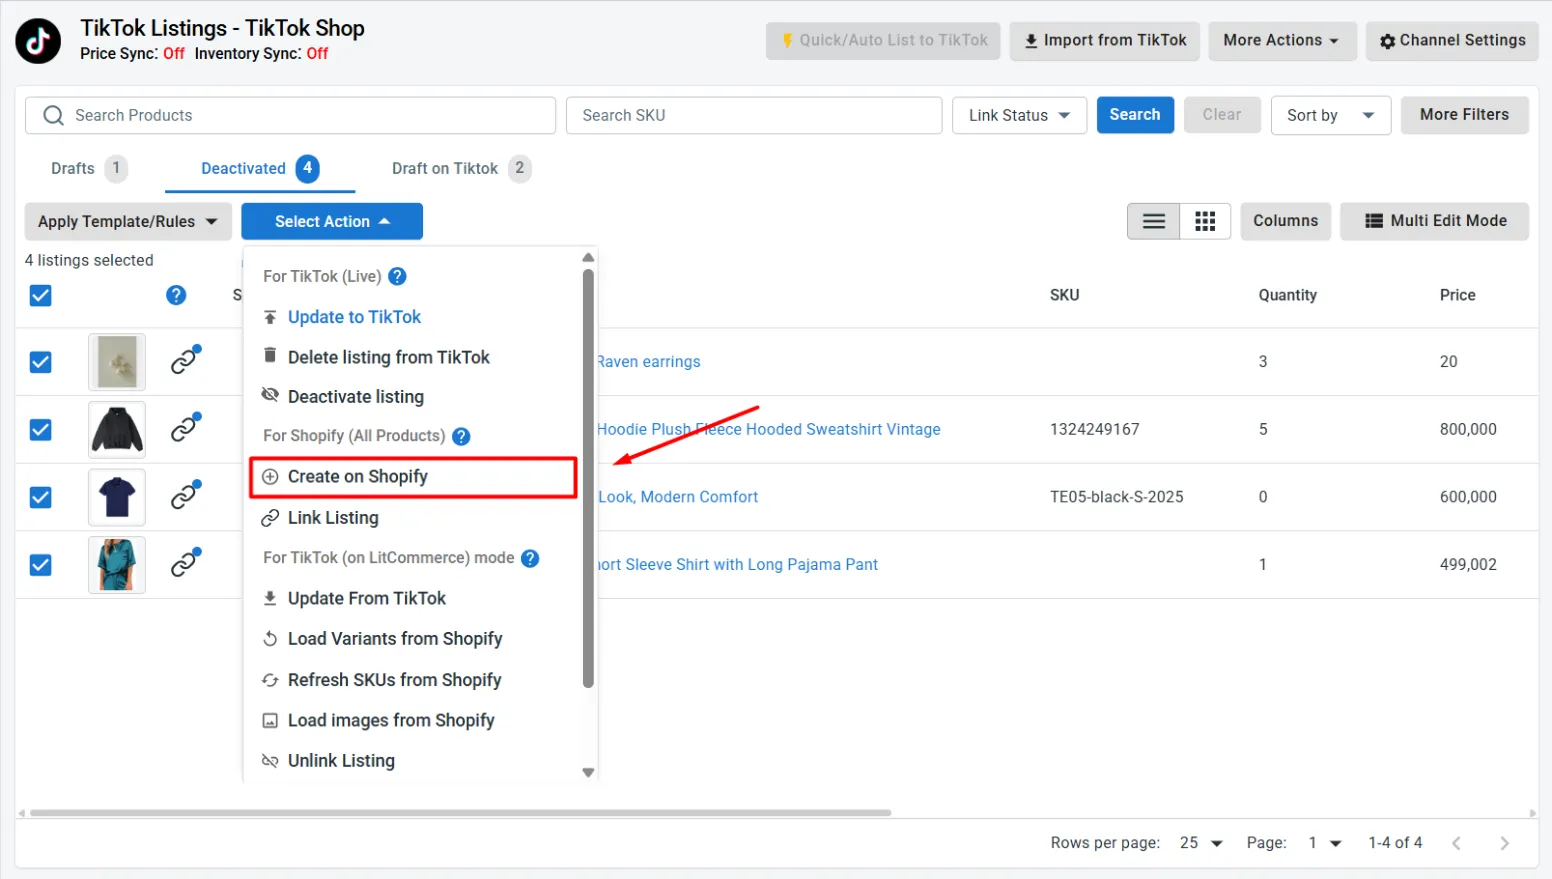Click the Quick/Auto List to TikTok button
This screenshot has height=879, width=1552.
click(883, 41)
